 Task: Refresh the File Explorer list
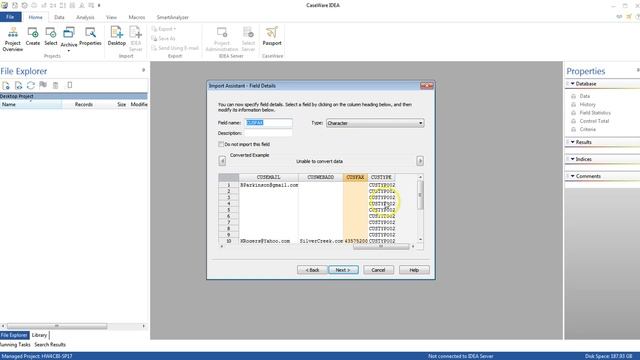[31, 85]
